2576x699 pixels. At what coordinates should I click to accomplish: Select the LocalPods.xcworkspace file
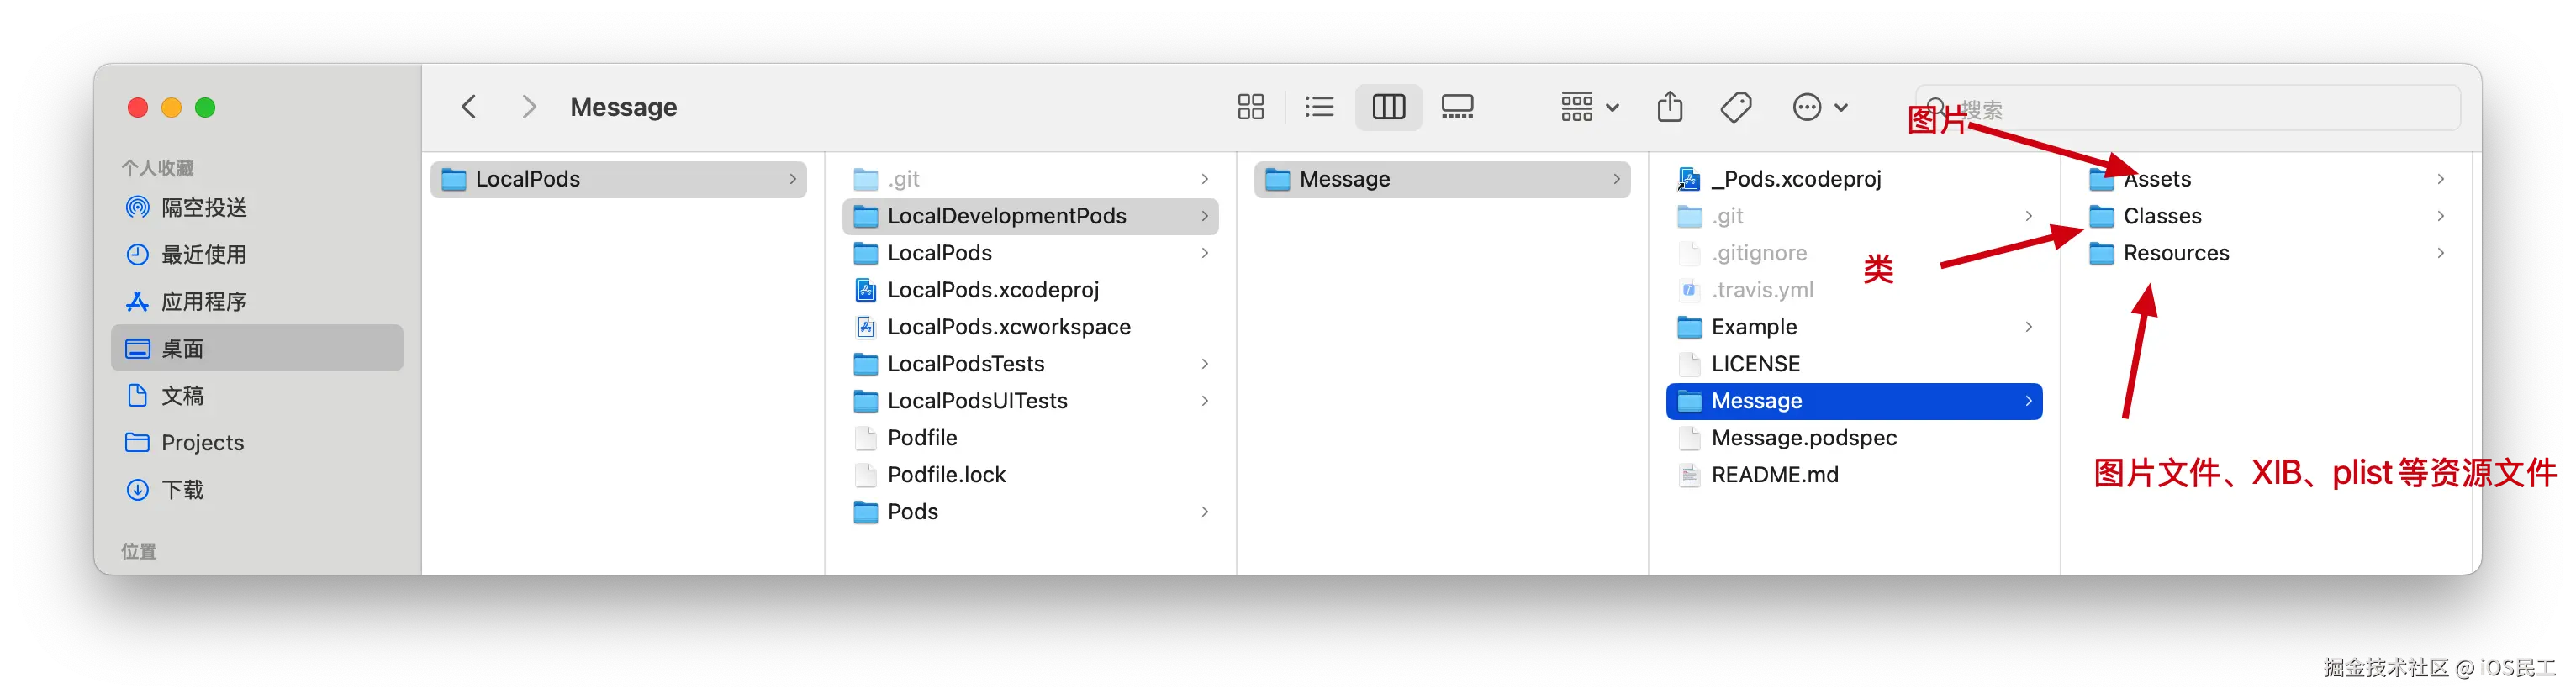click(1008, 327)
